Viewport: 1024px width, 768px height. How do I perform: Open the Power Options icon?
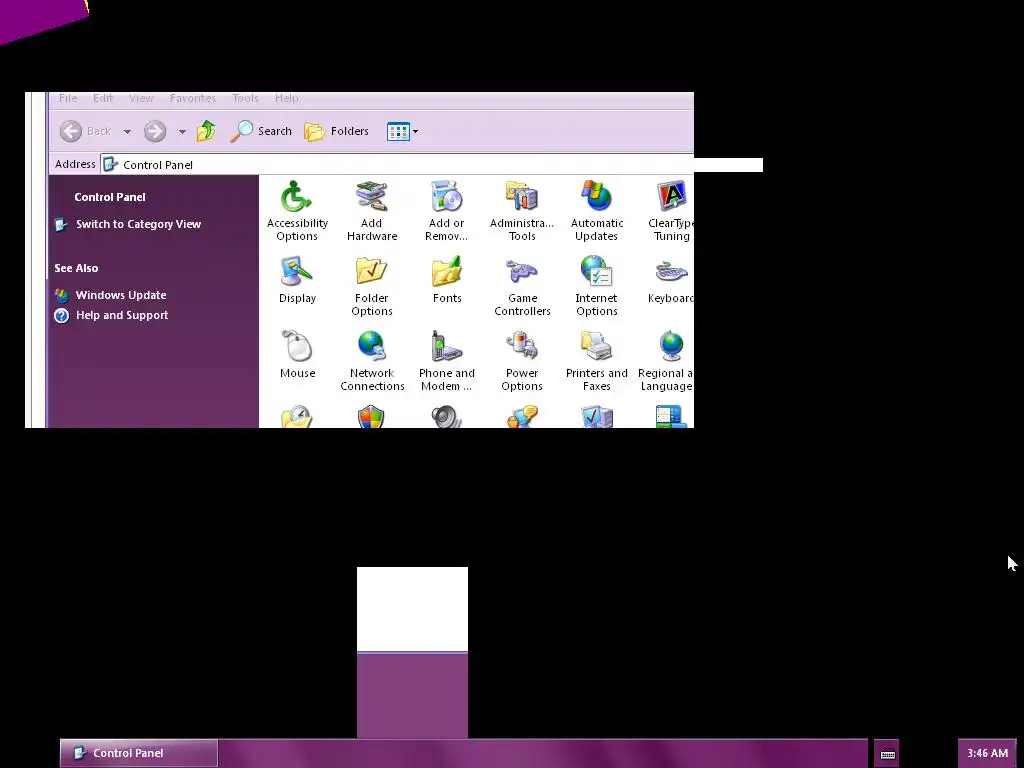(522, 360)
